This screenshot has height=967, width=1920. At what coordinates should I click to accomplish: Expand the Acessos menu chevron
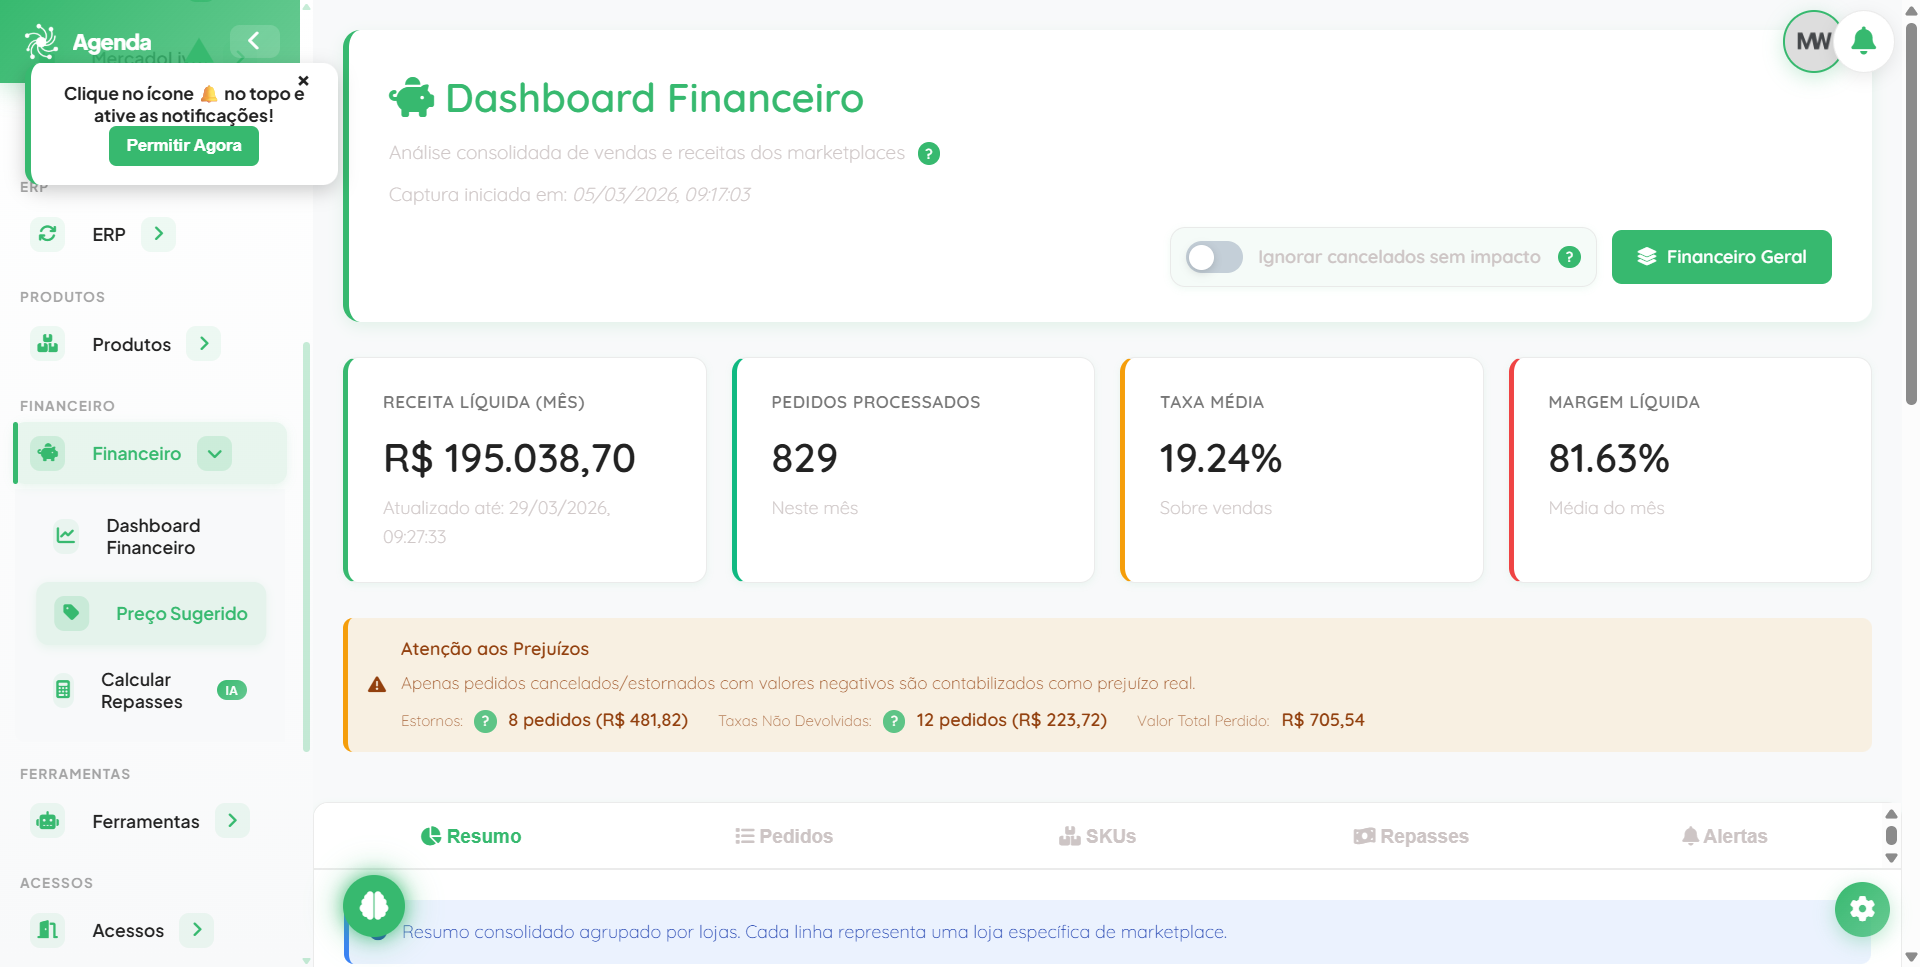[x=197, y=930]
